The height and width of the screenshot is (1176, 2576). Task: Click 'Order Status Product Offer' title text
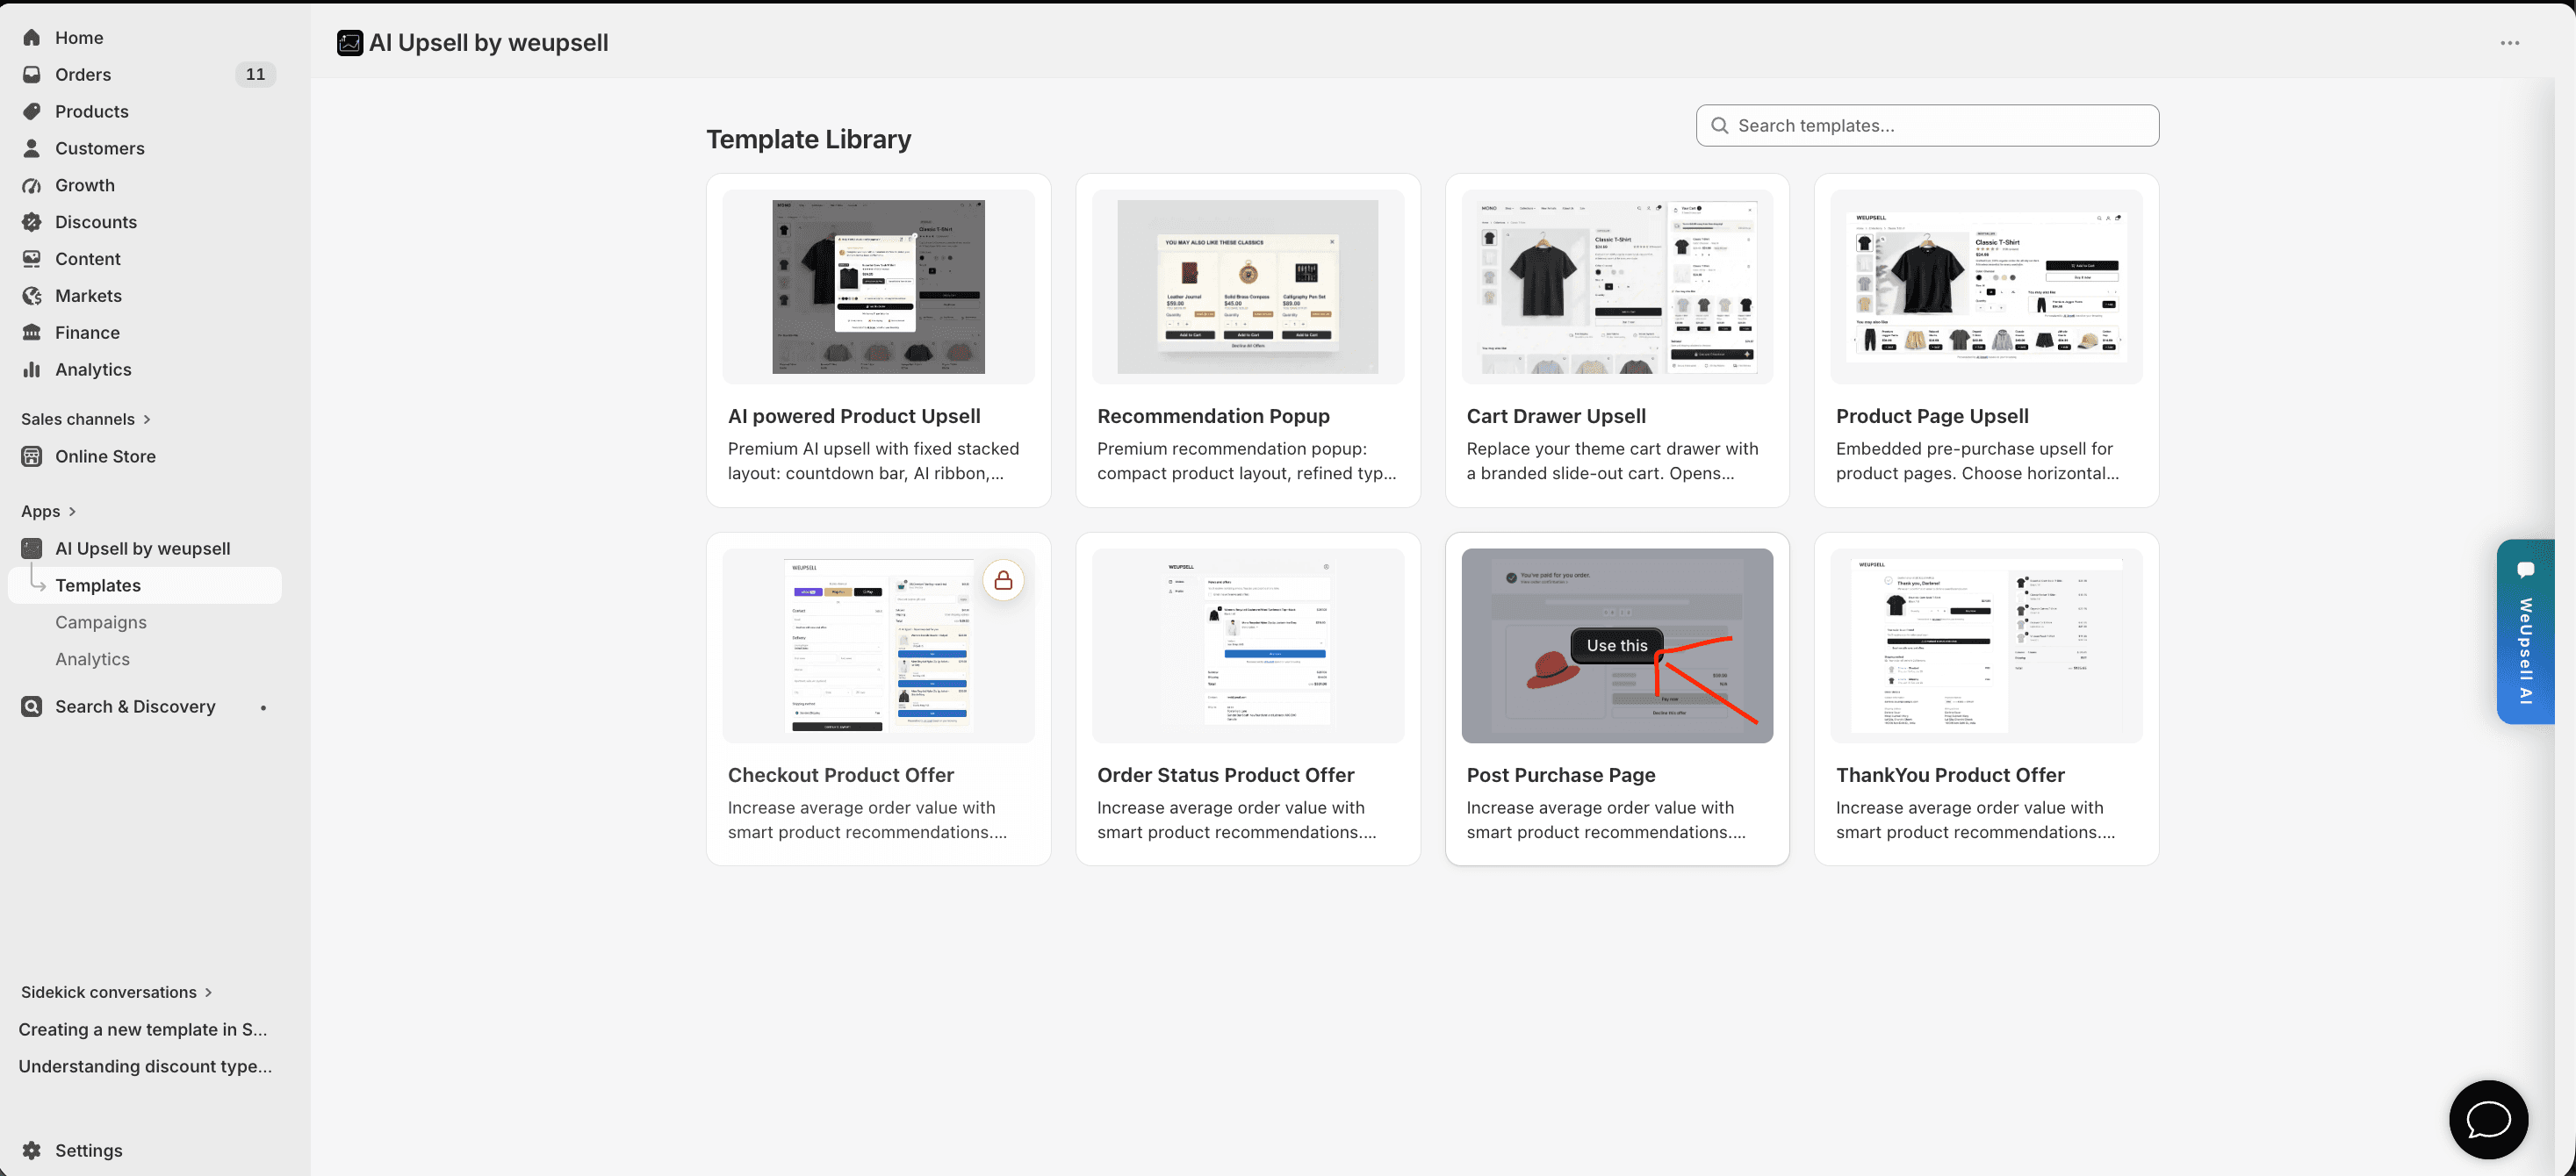point(1225,776)
